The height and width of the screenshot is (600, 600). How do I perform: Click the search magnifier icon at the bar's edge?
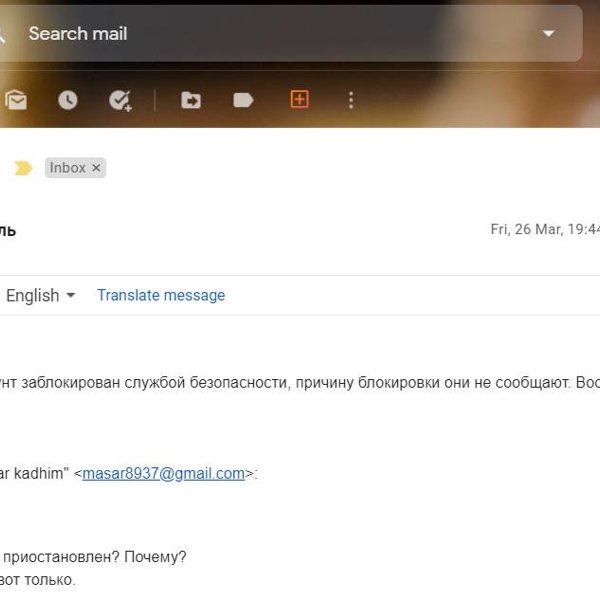tap(2, 35)
